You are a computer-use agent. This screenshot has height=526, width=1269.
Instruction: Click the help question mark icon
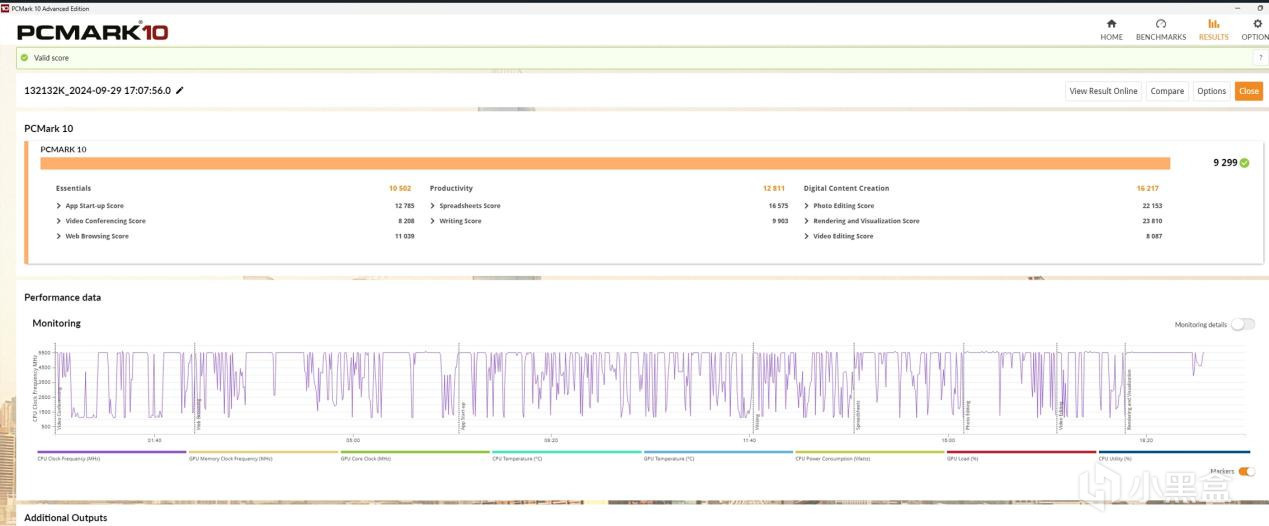[x=1260, y=58]
